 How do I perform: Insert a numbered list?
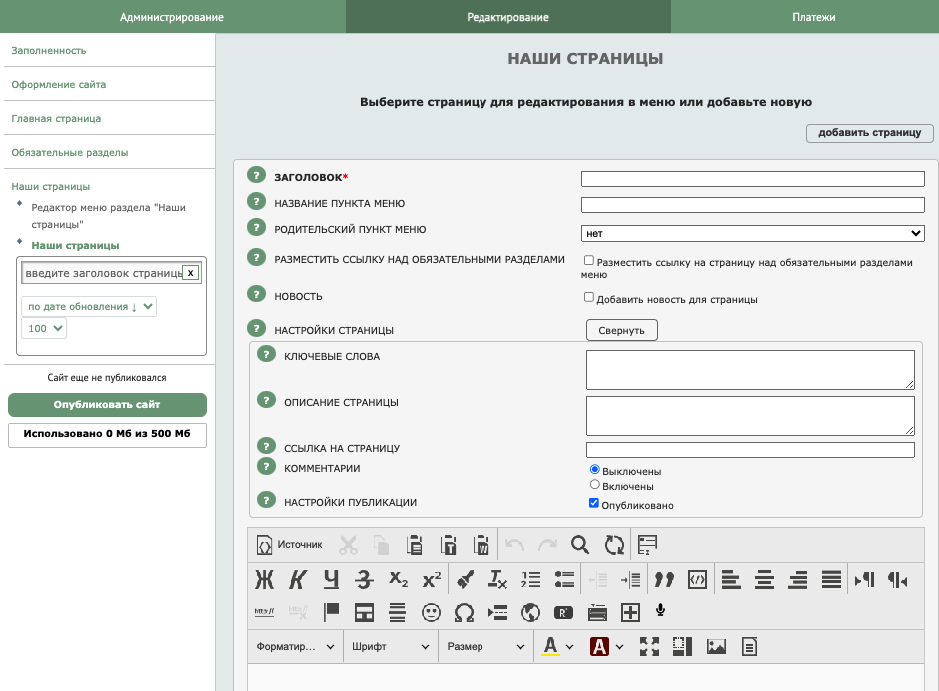pyautogui.click(x=531, y=579)
